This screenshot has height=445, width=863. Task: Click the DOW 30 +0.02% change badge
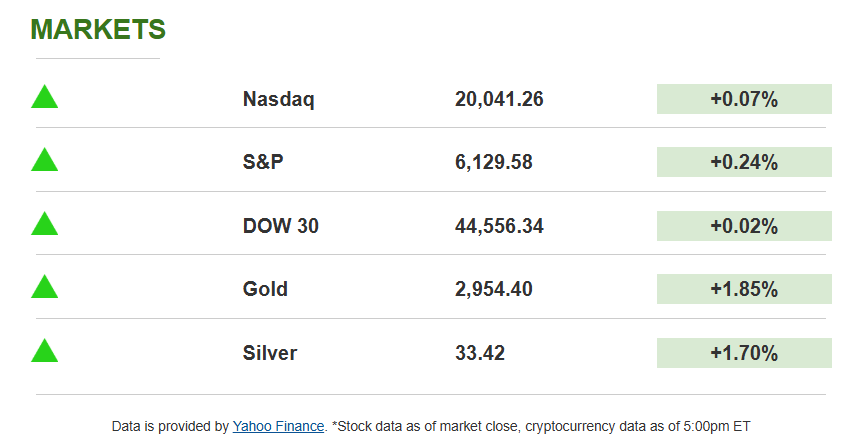[744, 226]
